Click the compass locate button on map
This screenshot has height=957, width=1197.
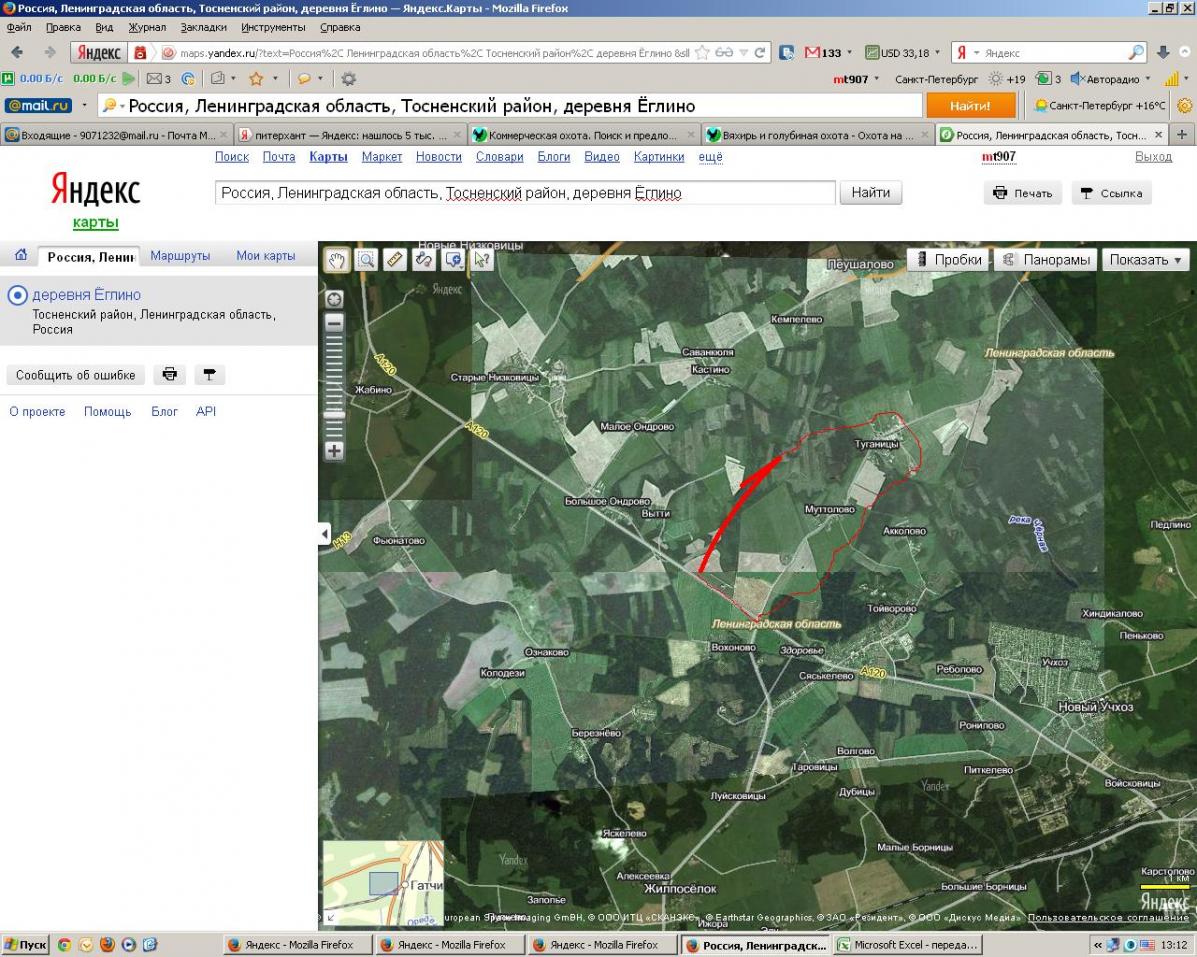334,299
